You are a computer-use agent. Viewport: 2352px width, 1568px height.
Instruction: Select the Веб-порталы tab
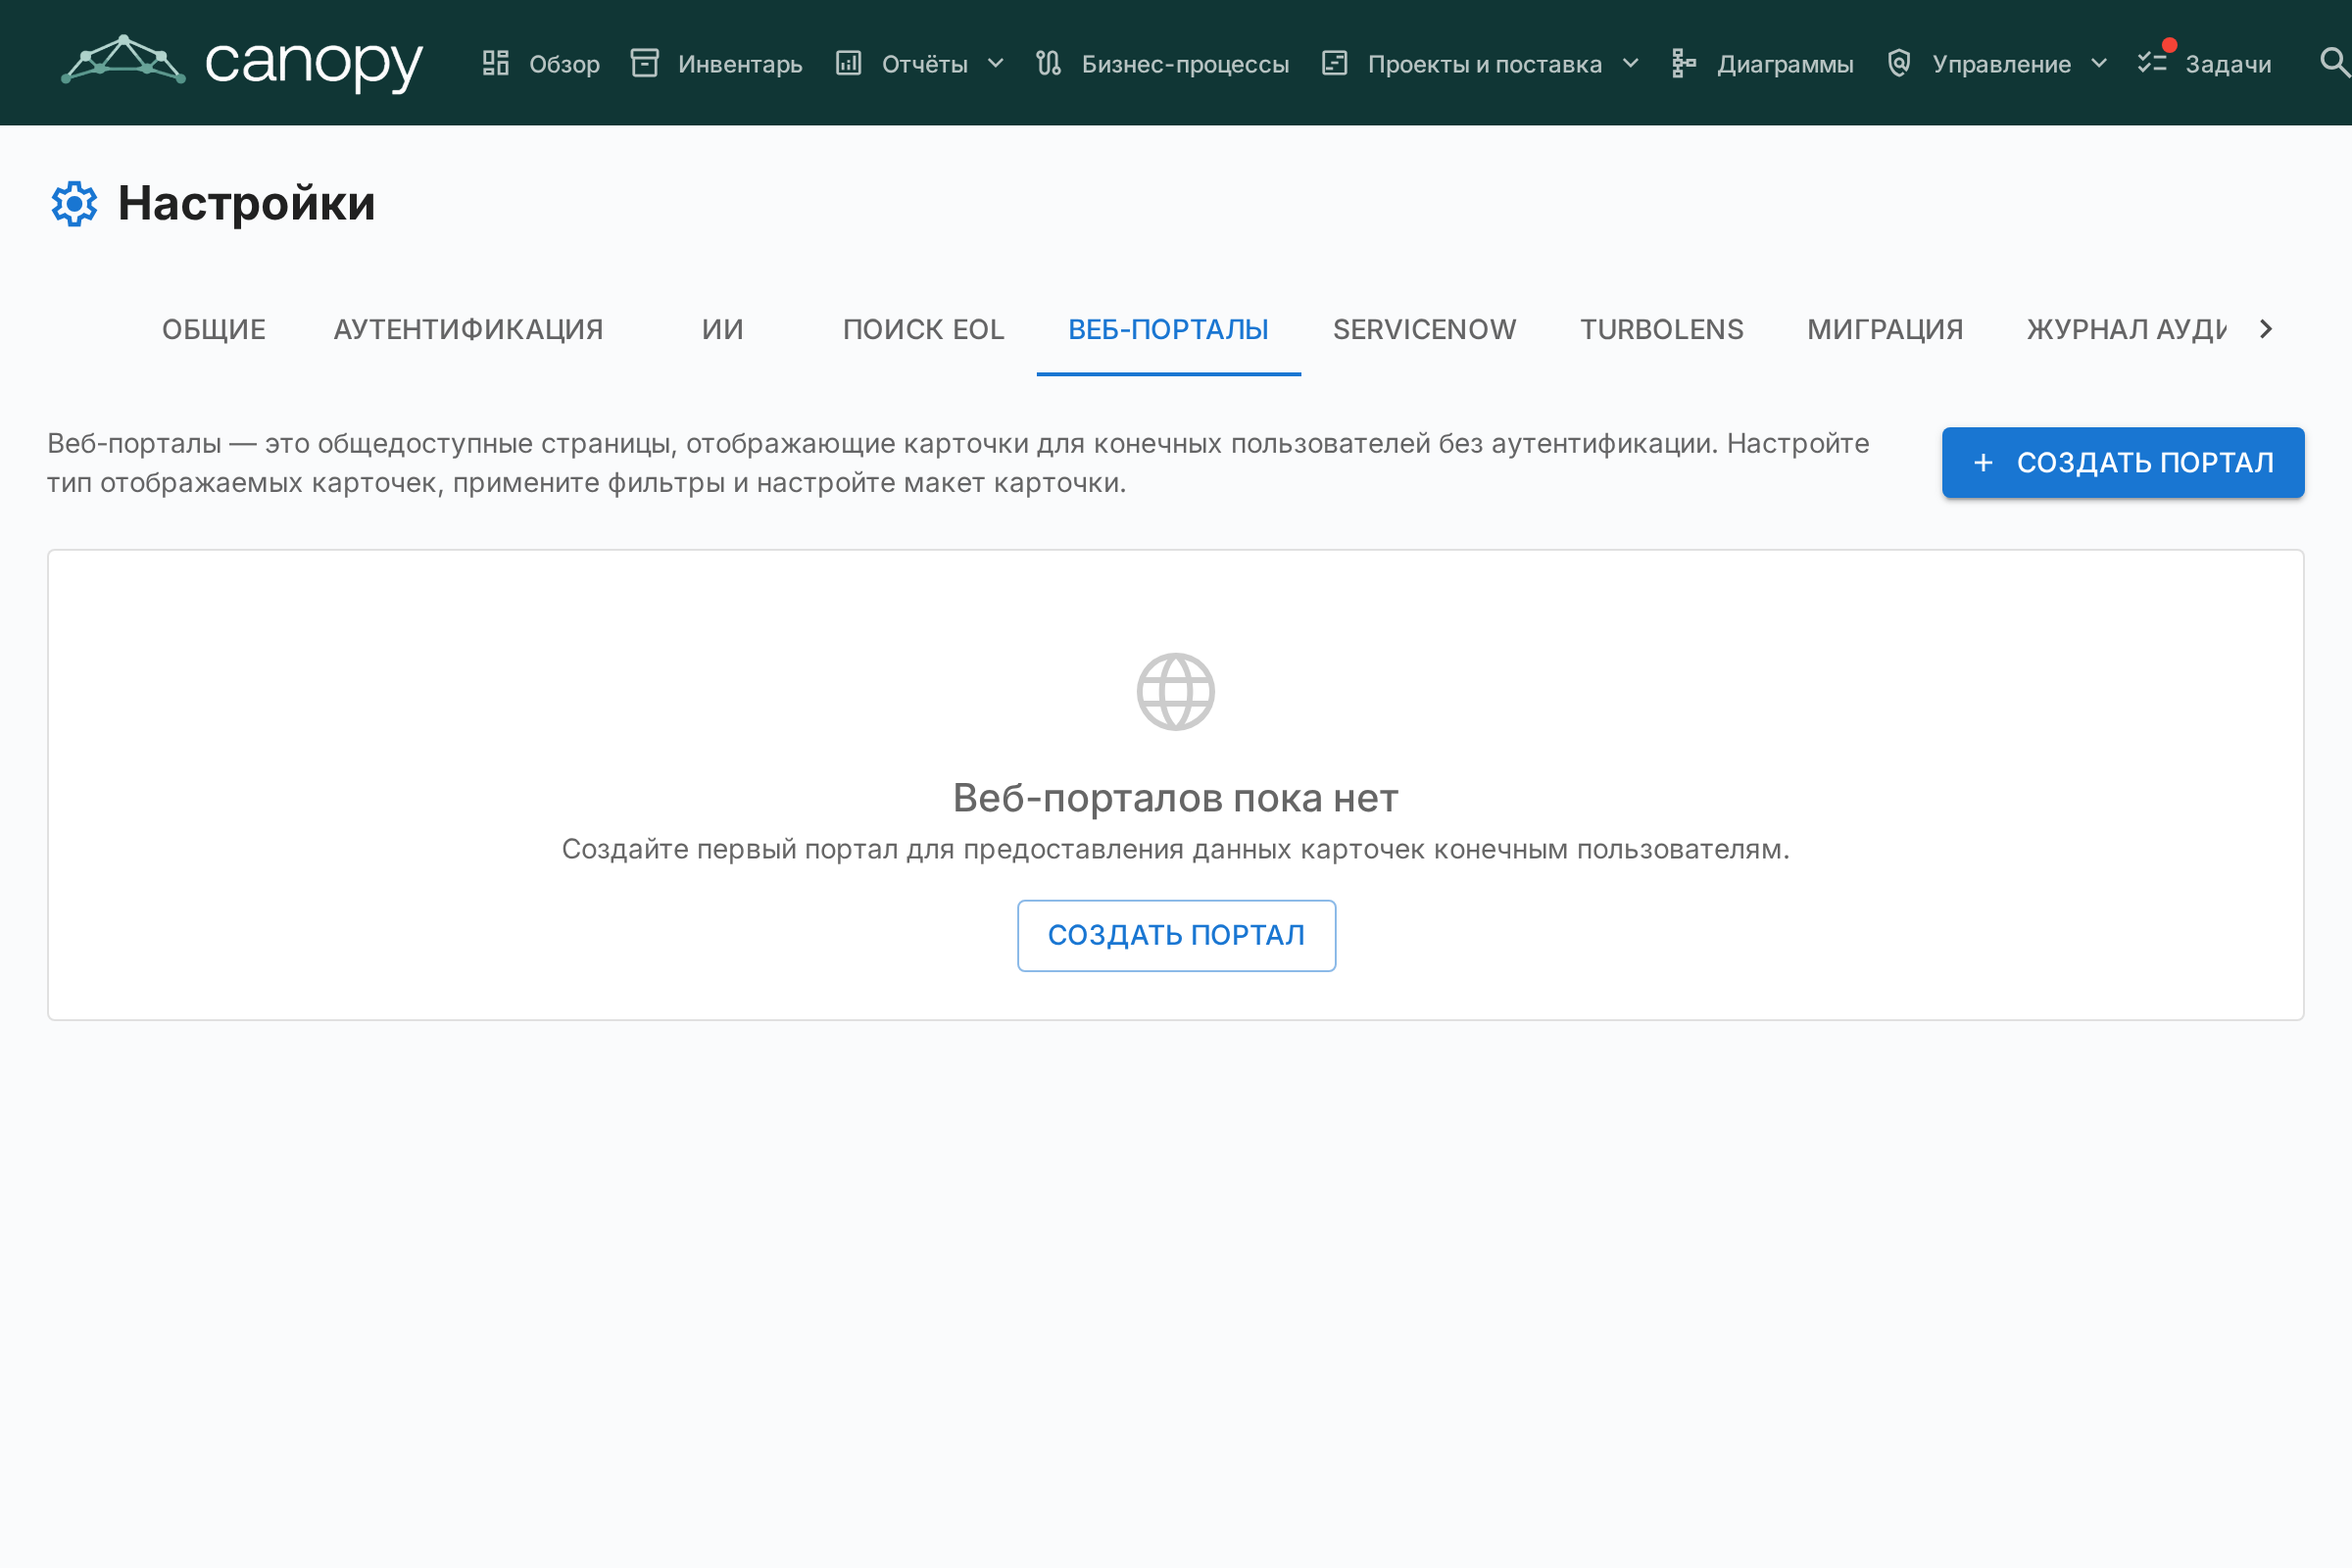tap(1168, 329)
